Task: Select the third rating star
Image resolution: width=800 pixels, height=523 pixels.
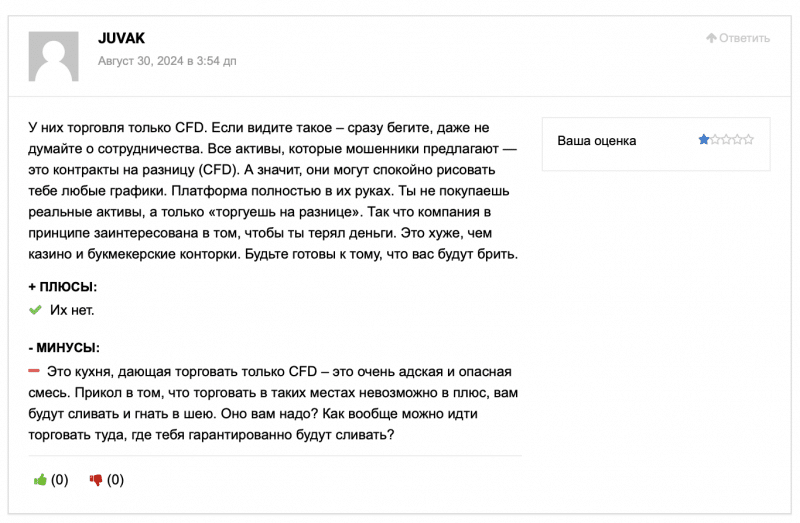Action: 726,139
